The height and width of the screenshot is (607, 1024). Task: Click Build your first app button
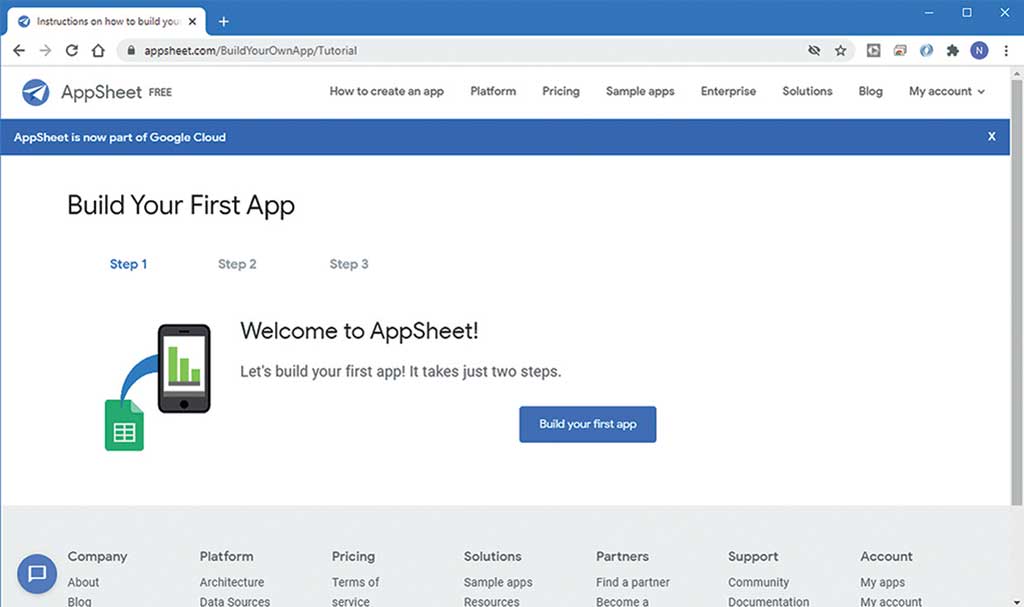point(588,424)
